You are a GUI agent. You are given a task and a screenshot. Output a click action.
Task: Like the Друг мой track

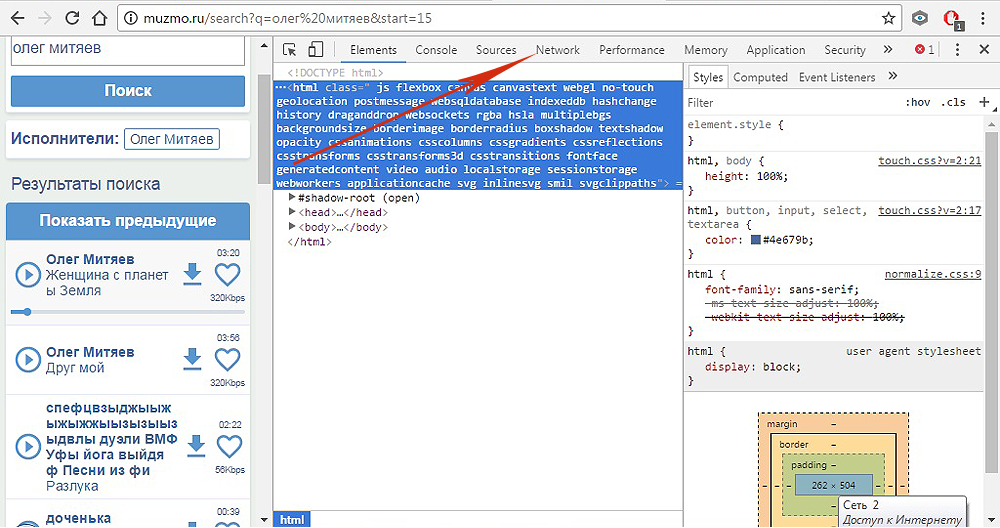[228, 360]
